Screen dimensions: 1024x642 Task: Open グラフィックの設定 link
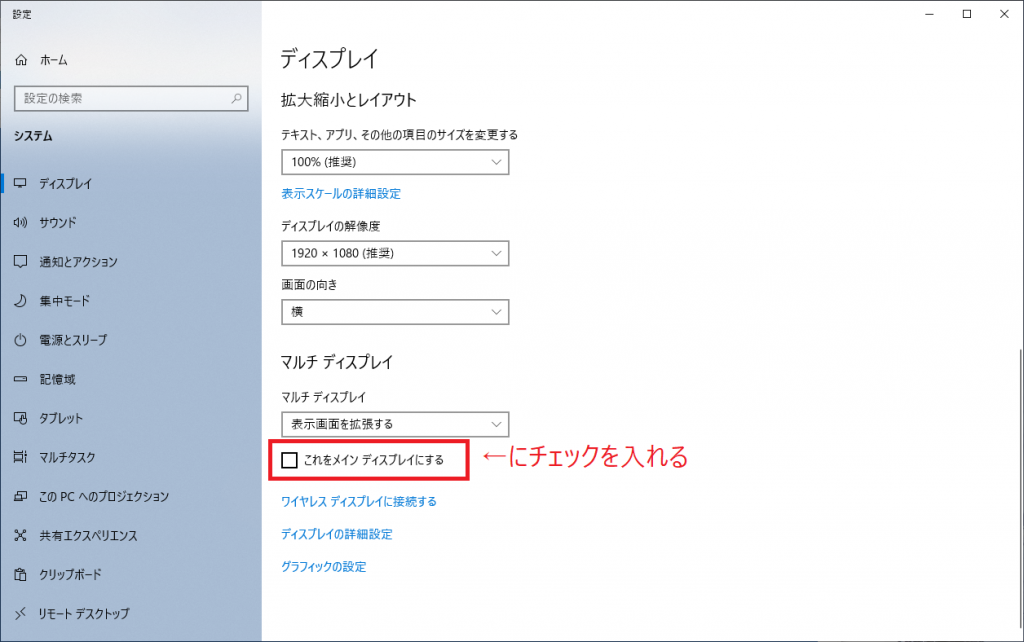(x=323, y=567)
